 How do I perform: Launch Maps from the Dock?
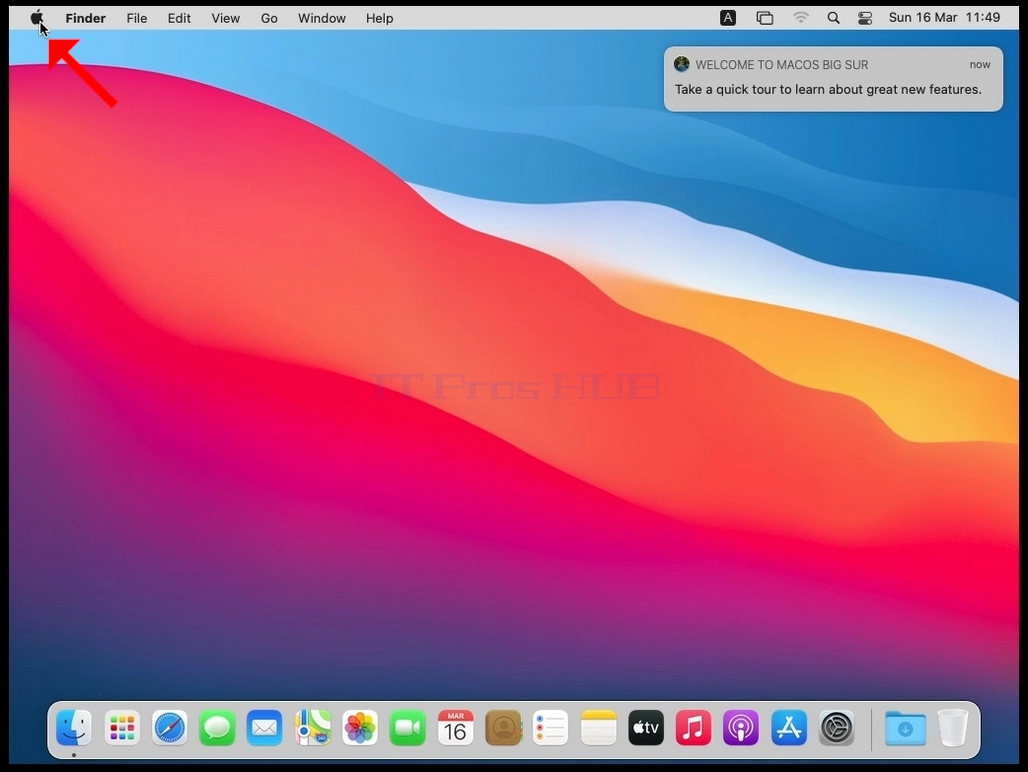coord(313,727)
